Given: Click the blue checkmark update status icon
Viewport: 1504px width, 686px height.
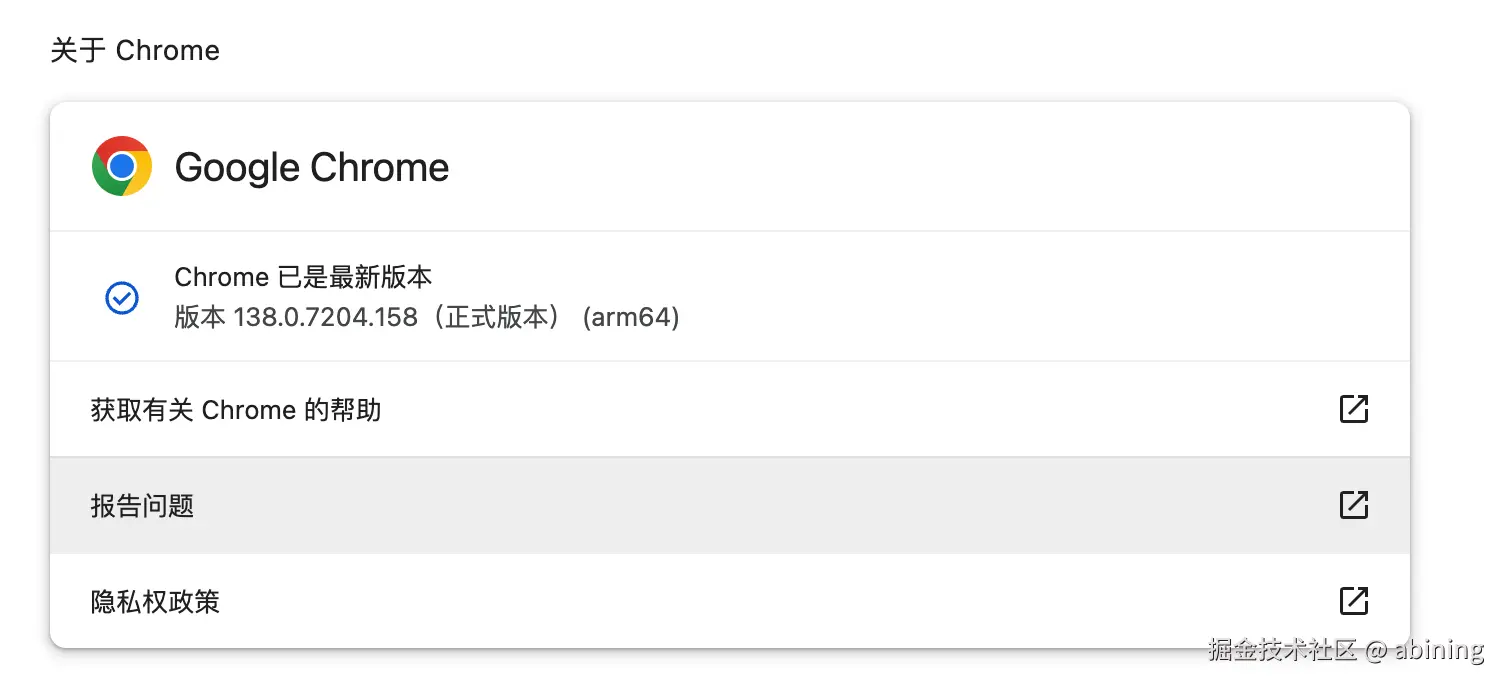Looking at the screenshot, I should click(122, 297).
